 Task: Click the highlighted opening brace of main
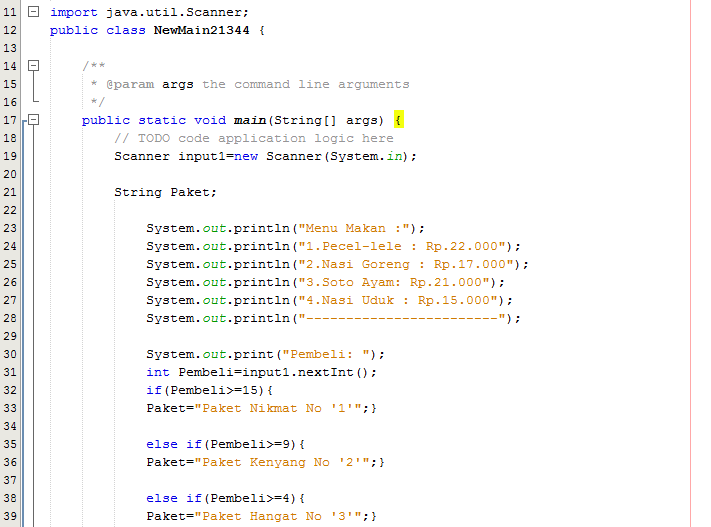399,120
